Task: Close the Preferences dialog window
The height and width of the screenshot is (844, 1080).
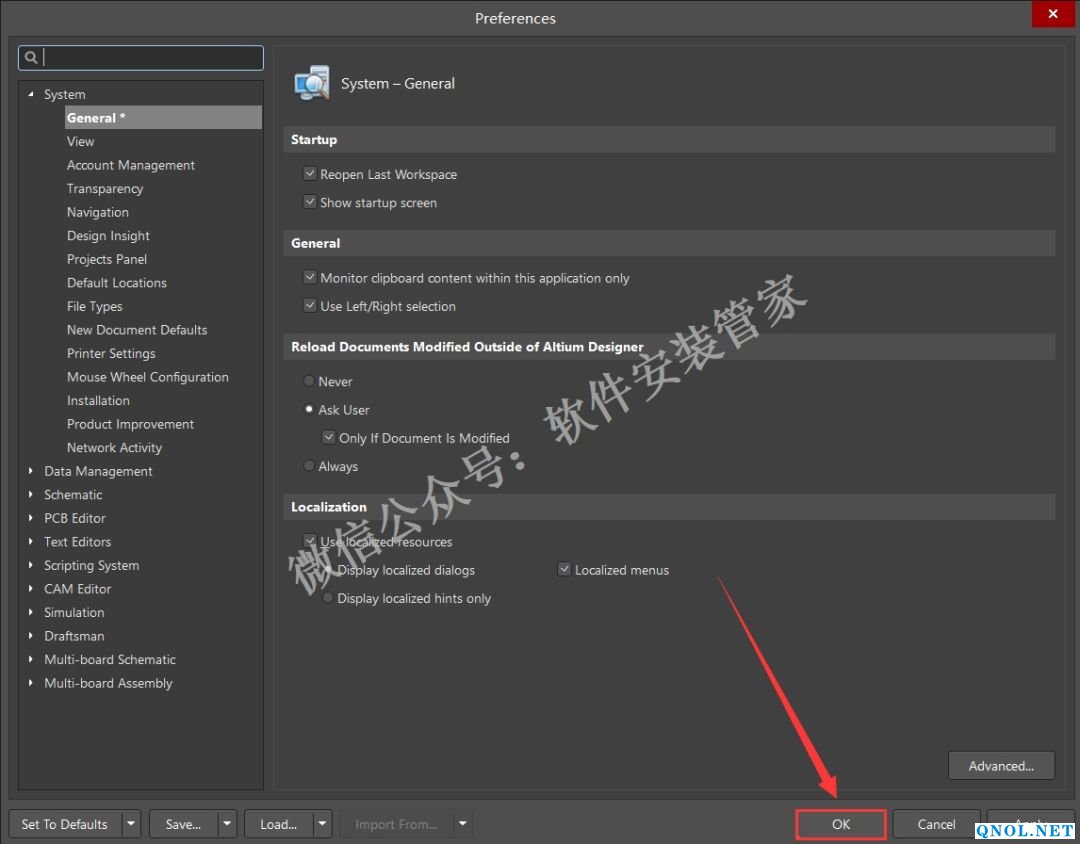Action: pos(1052,14)
